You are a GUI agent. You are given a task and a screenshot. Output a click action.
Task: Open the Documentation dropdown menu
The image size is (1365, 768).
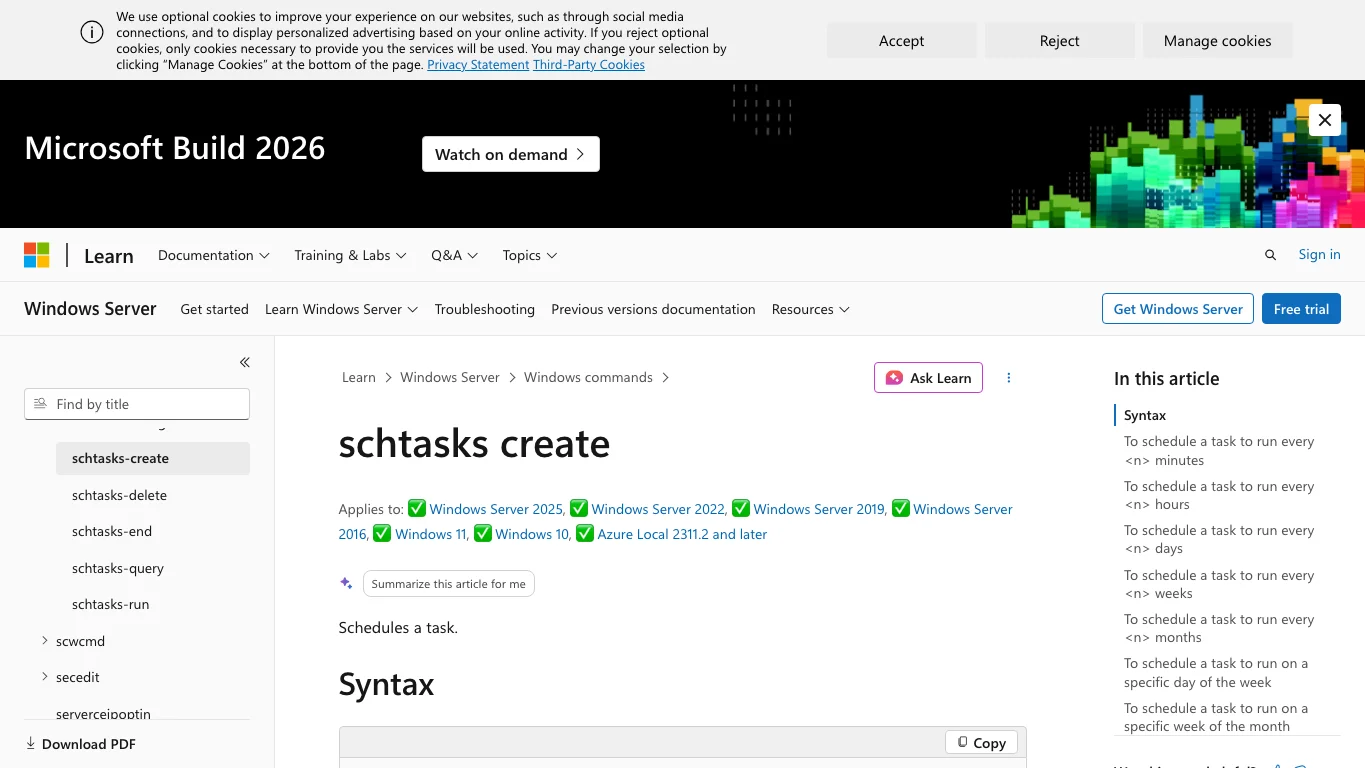coord(214,255)
